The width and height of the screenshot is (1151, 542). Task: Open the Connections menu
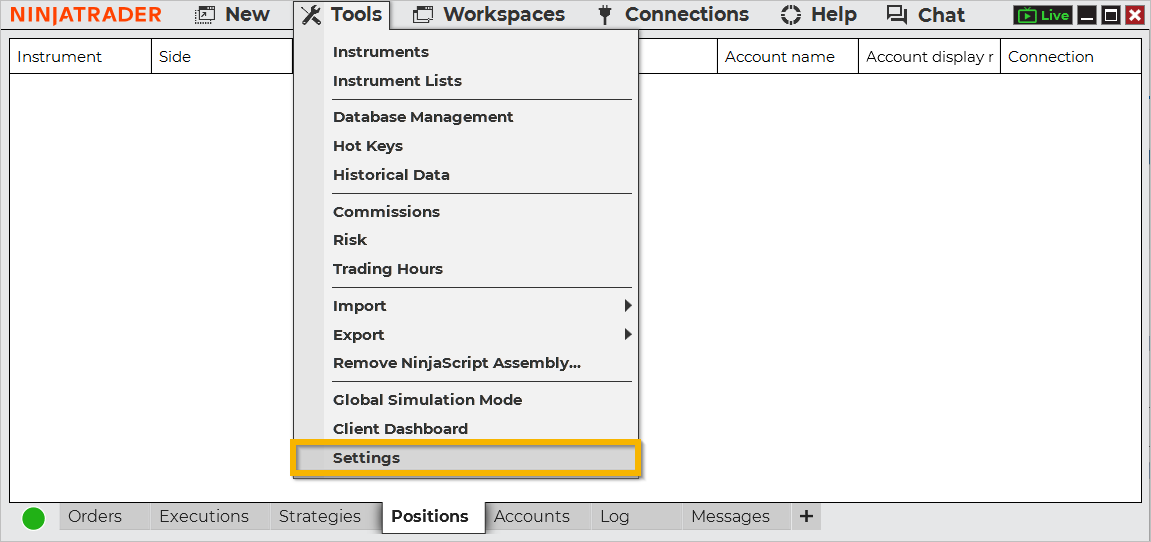(x=674, y=15)
